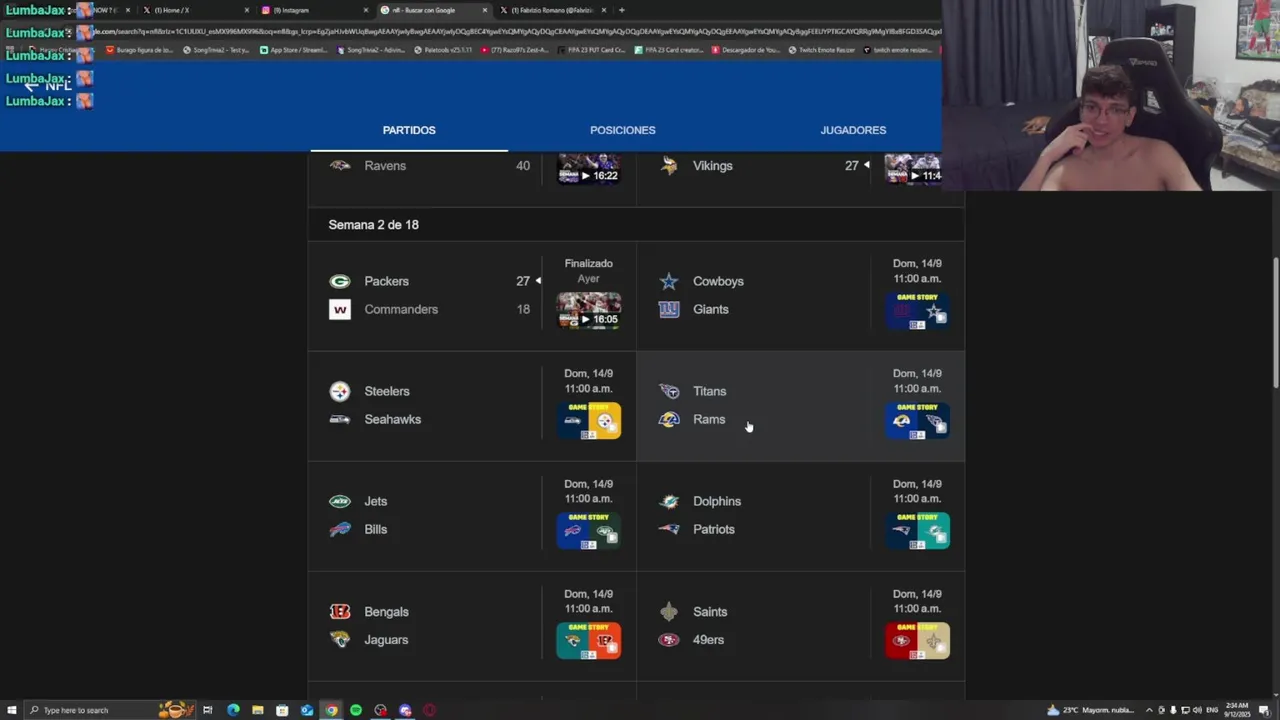Image resolution: width=1280 pixels, height=720 pixels.
Task: Select the Fabrizio Romano X browser tab
Action: pyautogui.click(x=552, y=10)
